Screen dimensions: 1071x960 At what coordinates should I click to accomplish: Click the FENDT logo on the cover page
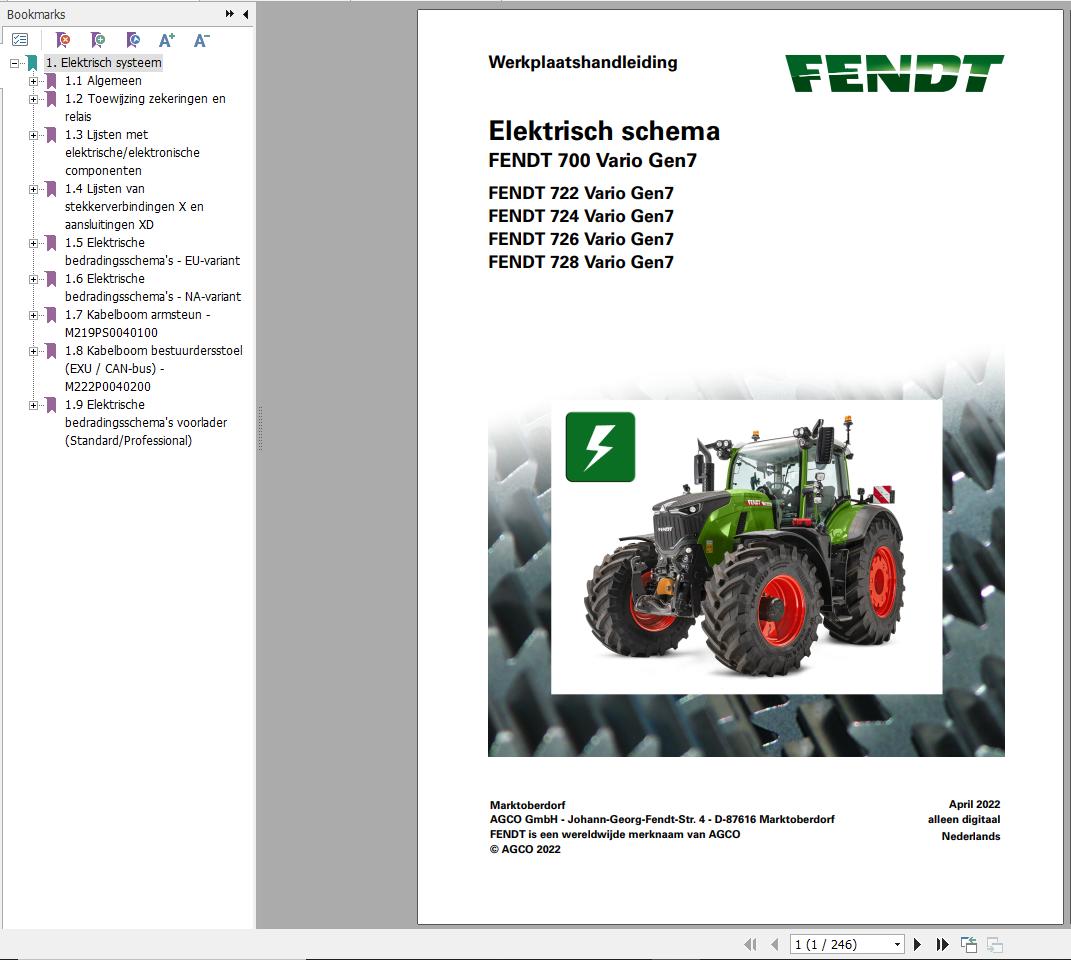click(x=894, y=73)
